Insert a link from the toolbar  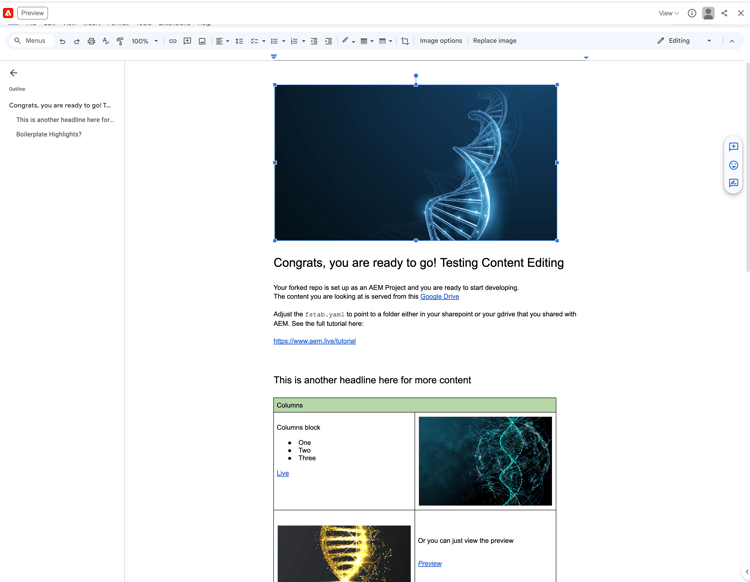[173, 41]
